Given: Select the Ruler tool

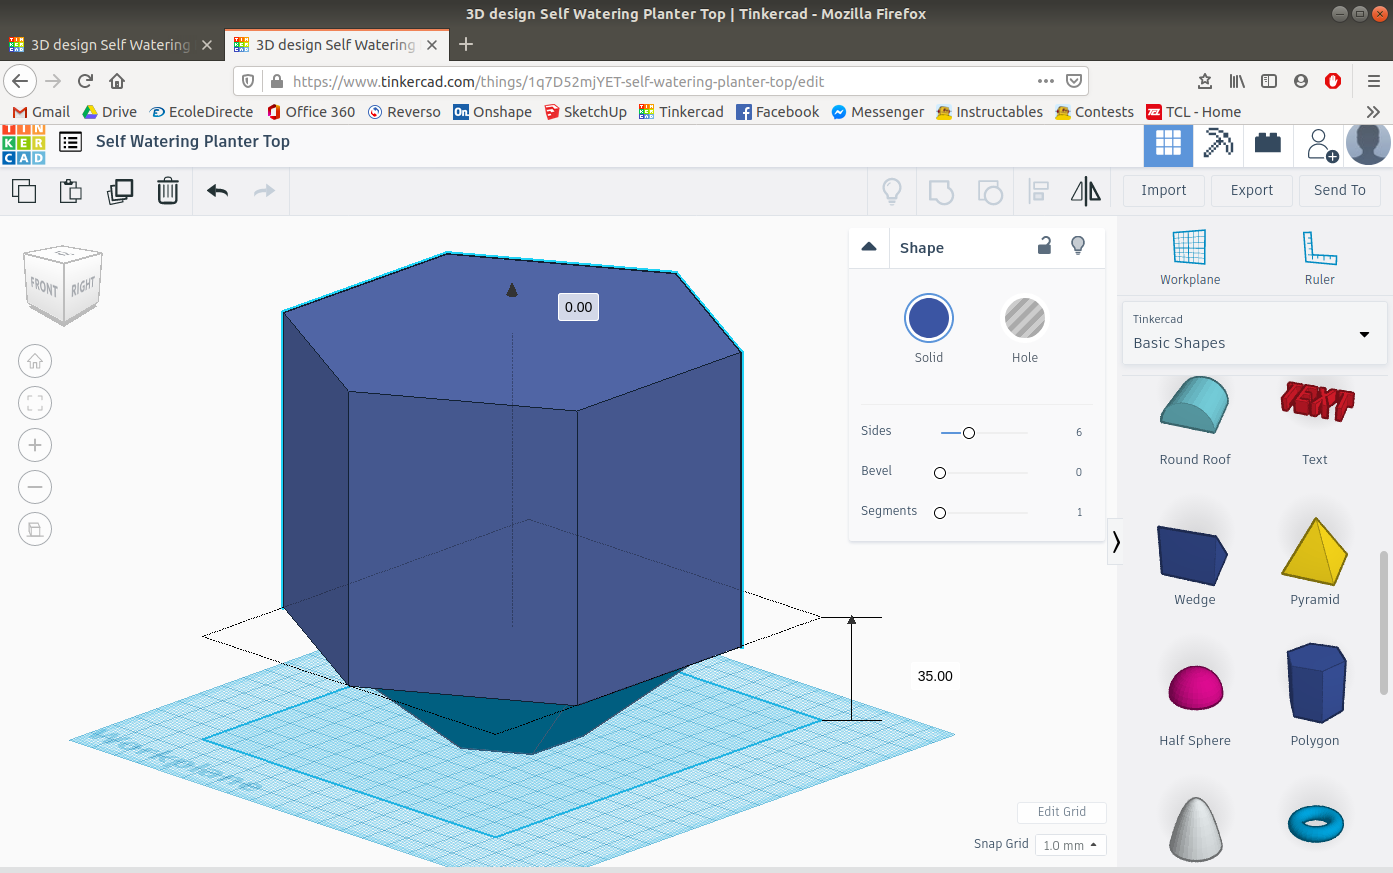Looking at the screenshot, I should [1320, 257].
